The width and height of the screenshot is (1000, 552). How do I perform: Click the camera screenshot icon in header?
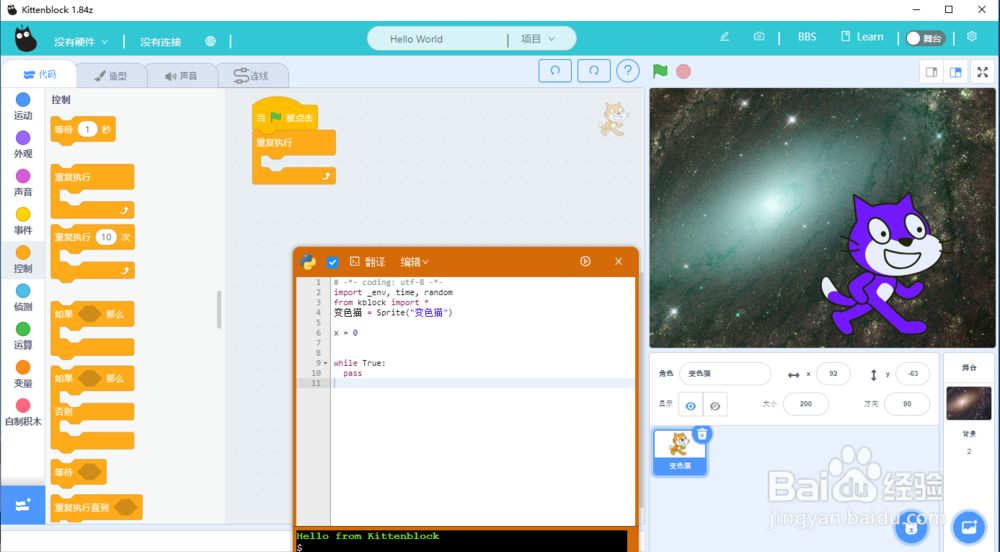759,36
